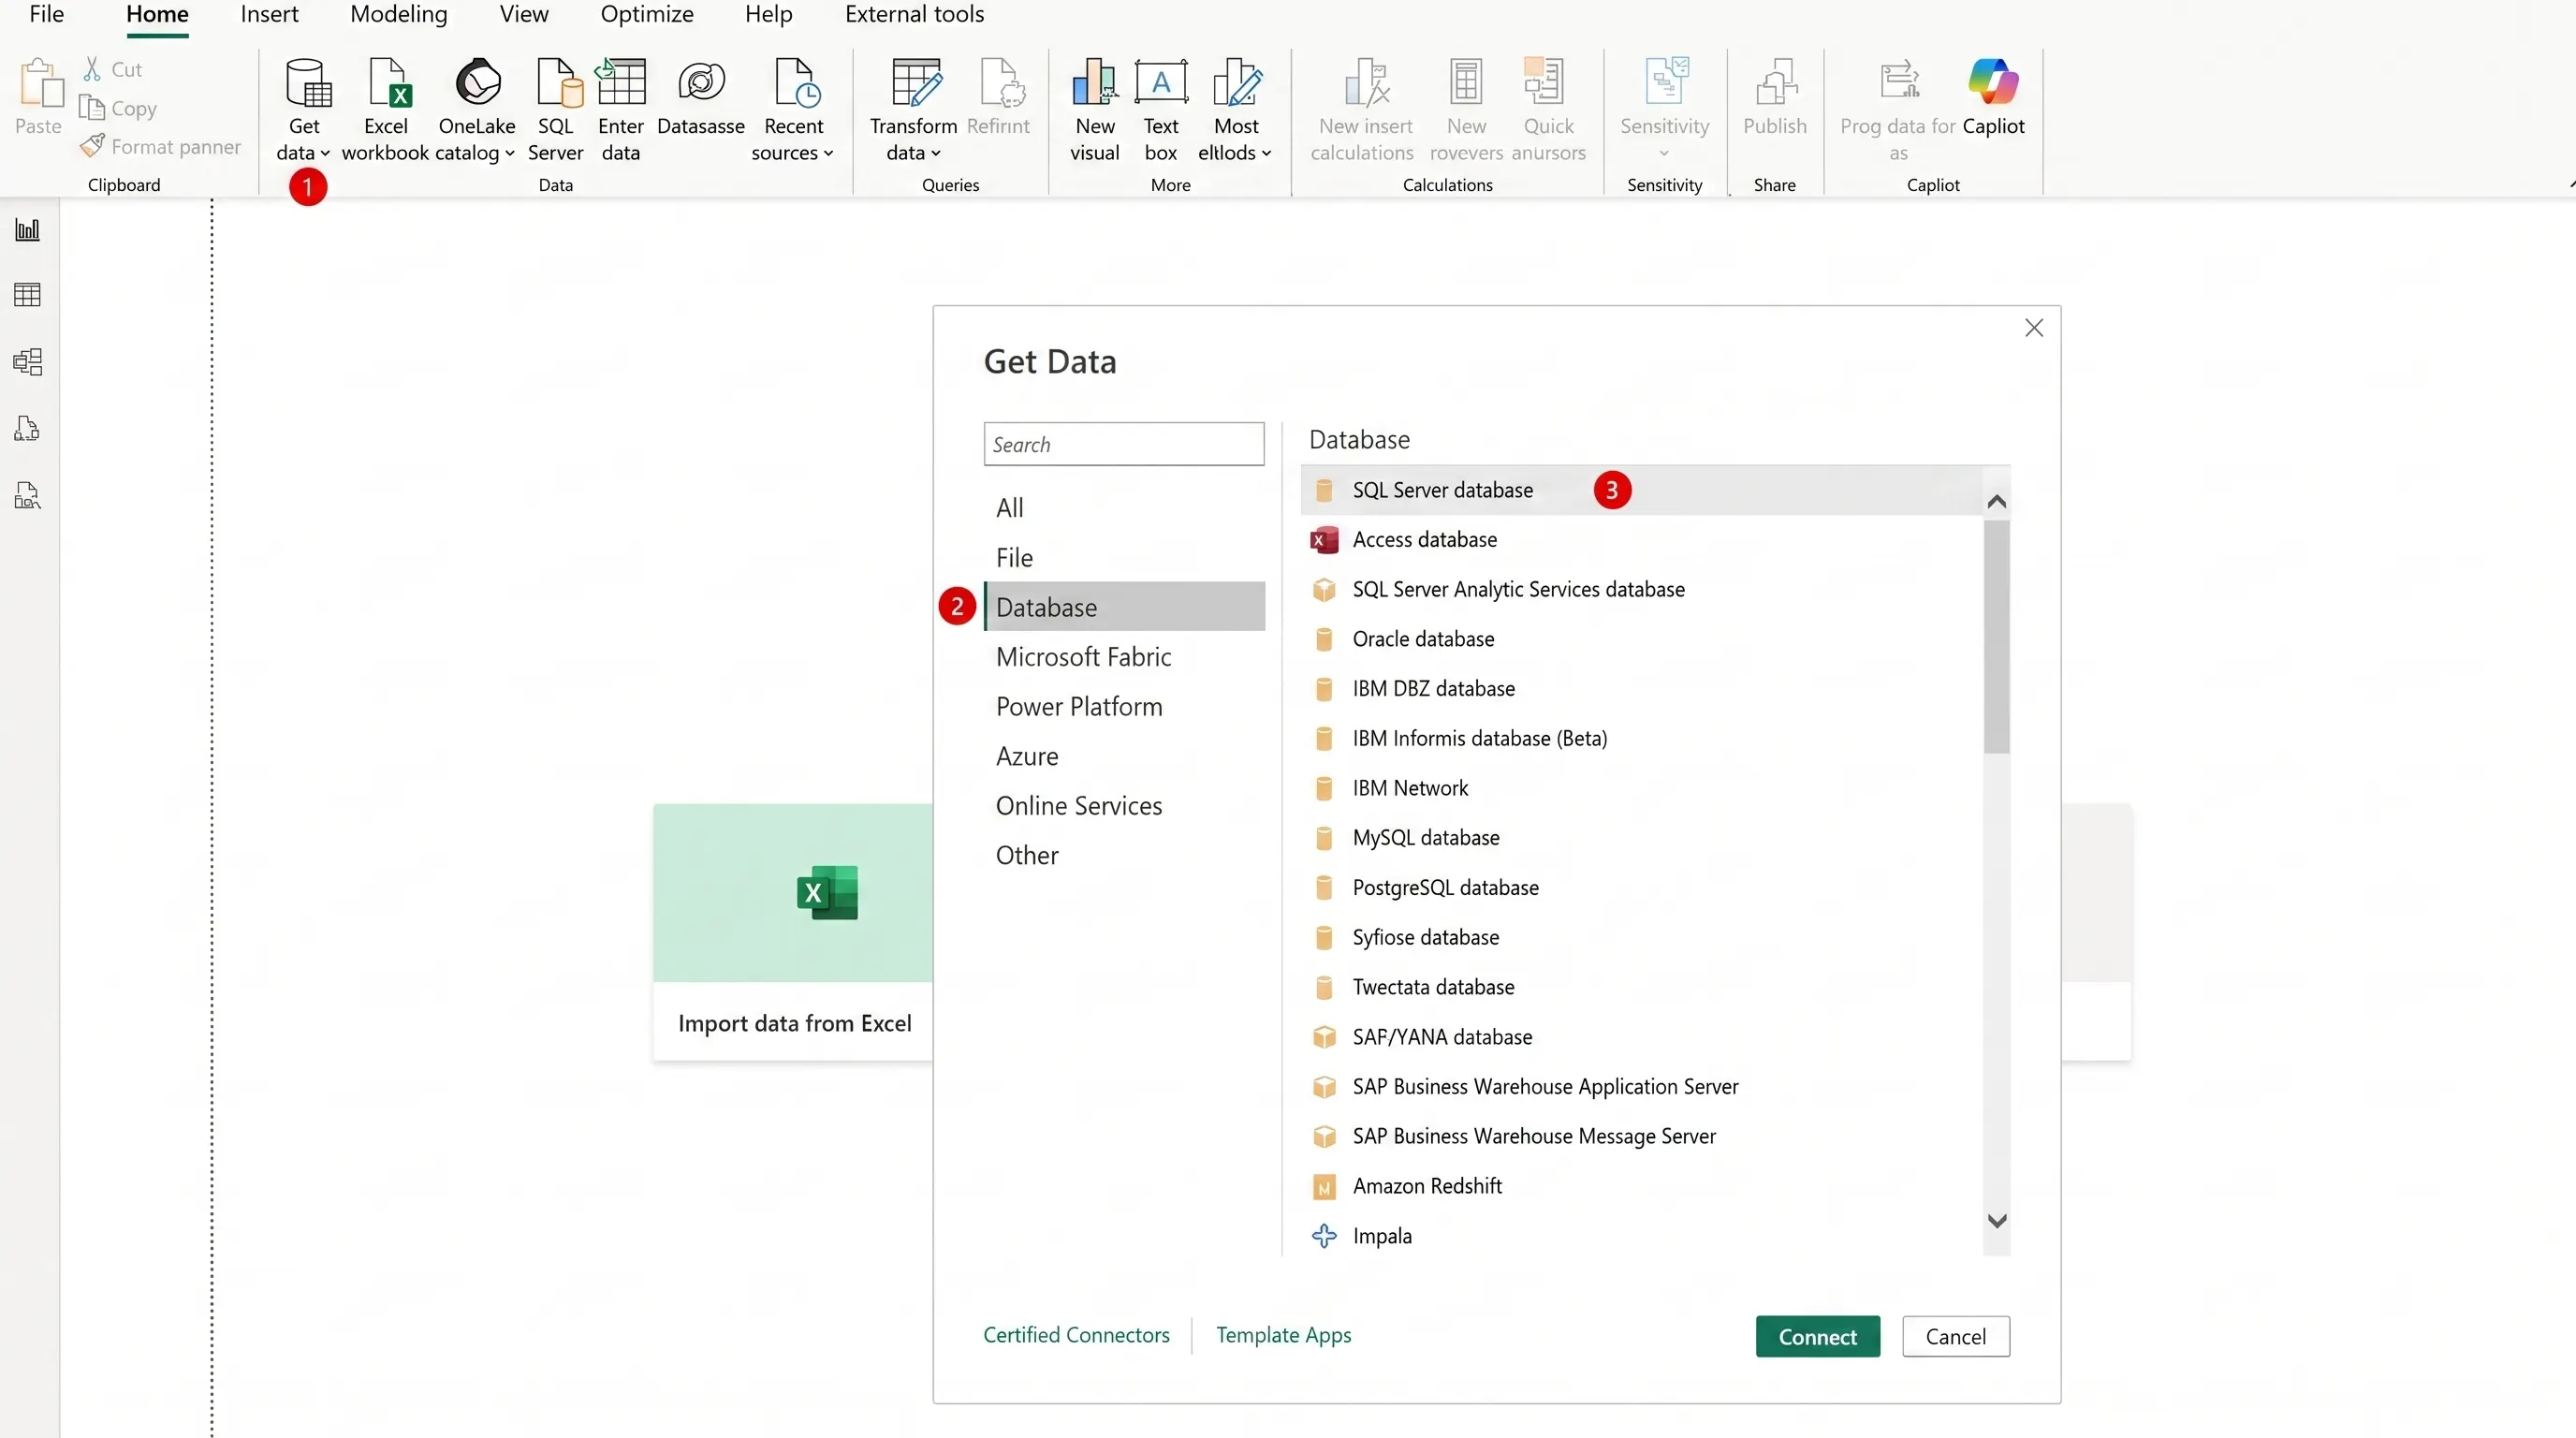Viewport: 2576px width, 1438px height.
Task: Close the Get Data dialog
Action: click(x=2034, y=328)
